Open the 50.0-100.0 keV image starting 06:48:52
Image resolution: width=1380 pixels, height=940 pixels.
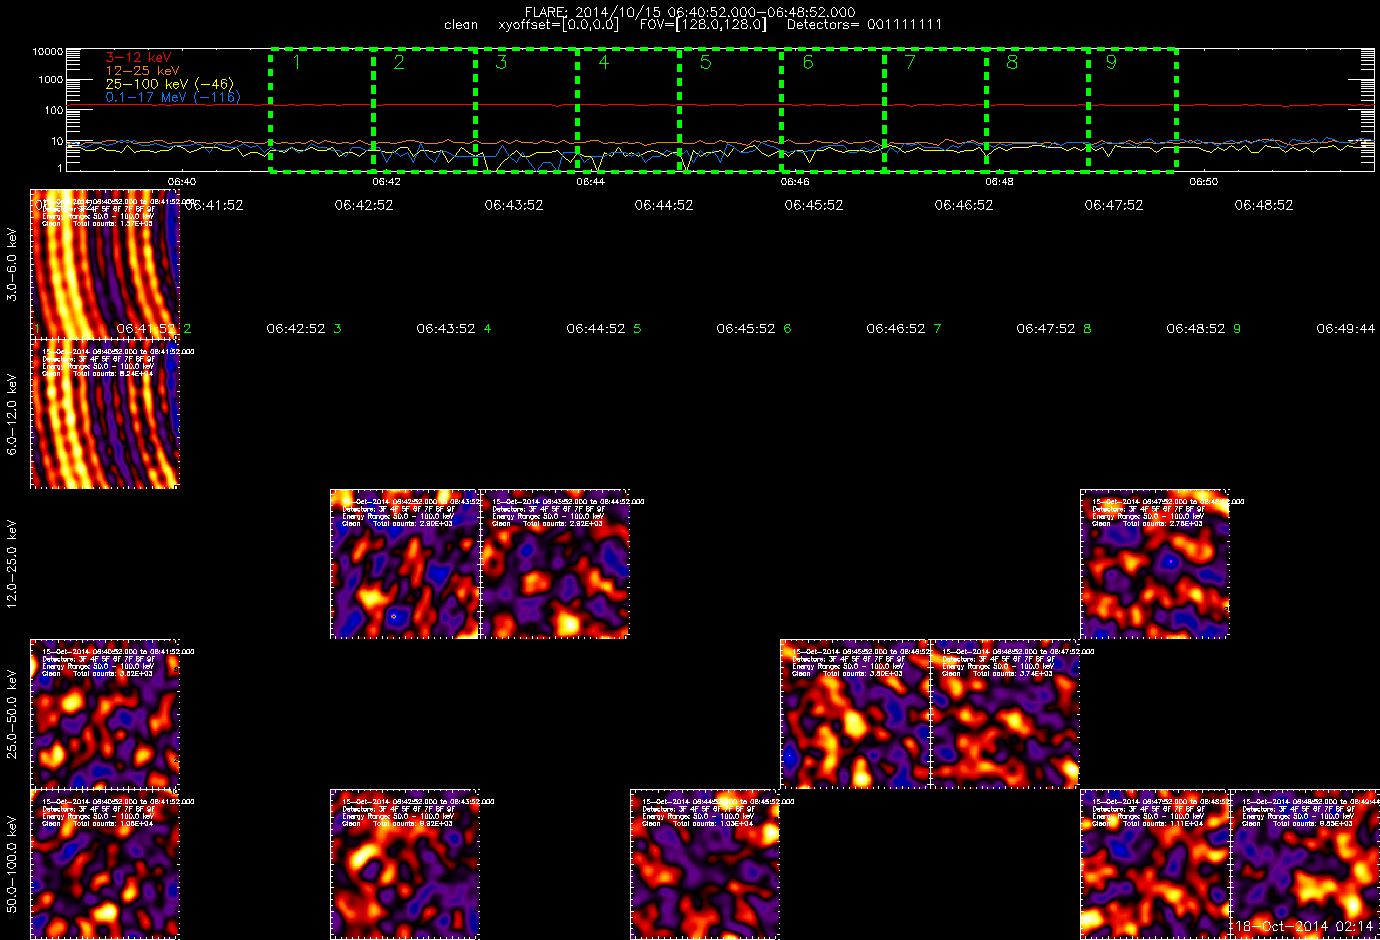point(1305,864)
